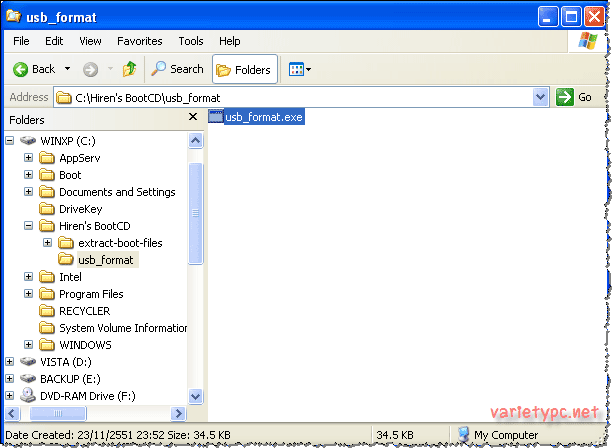
Task: Expand the WINDOWS folder
Action: click(28, 345)
